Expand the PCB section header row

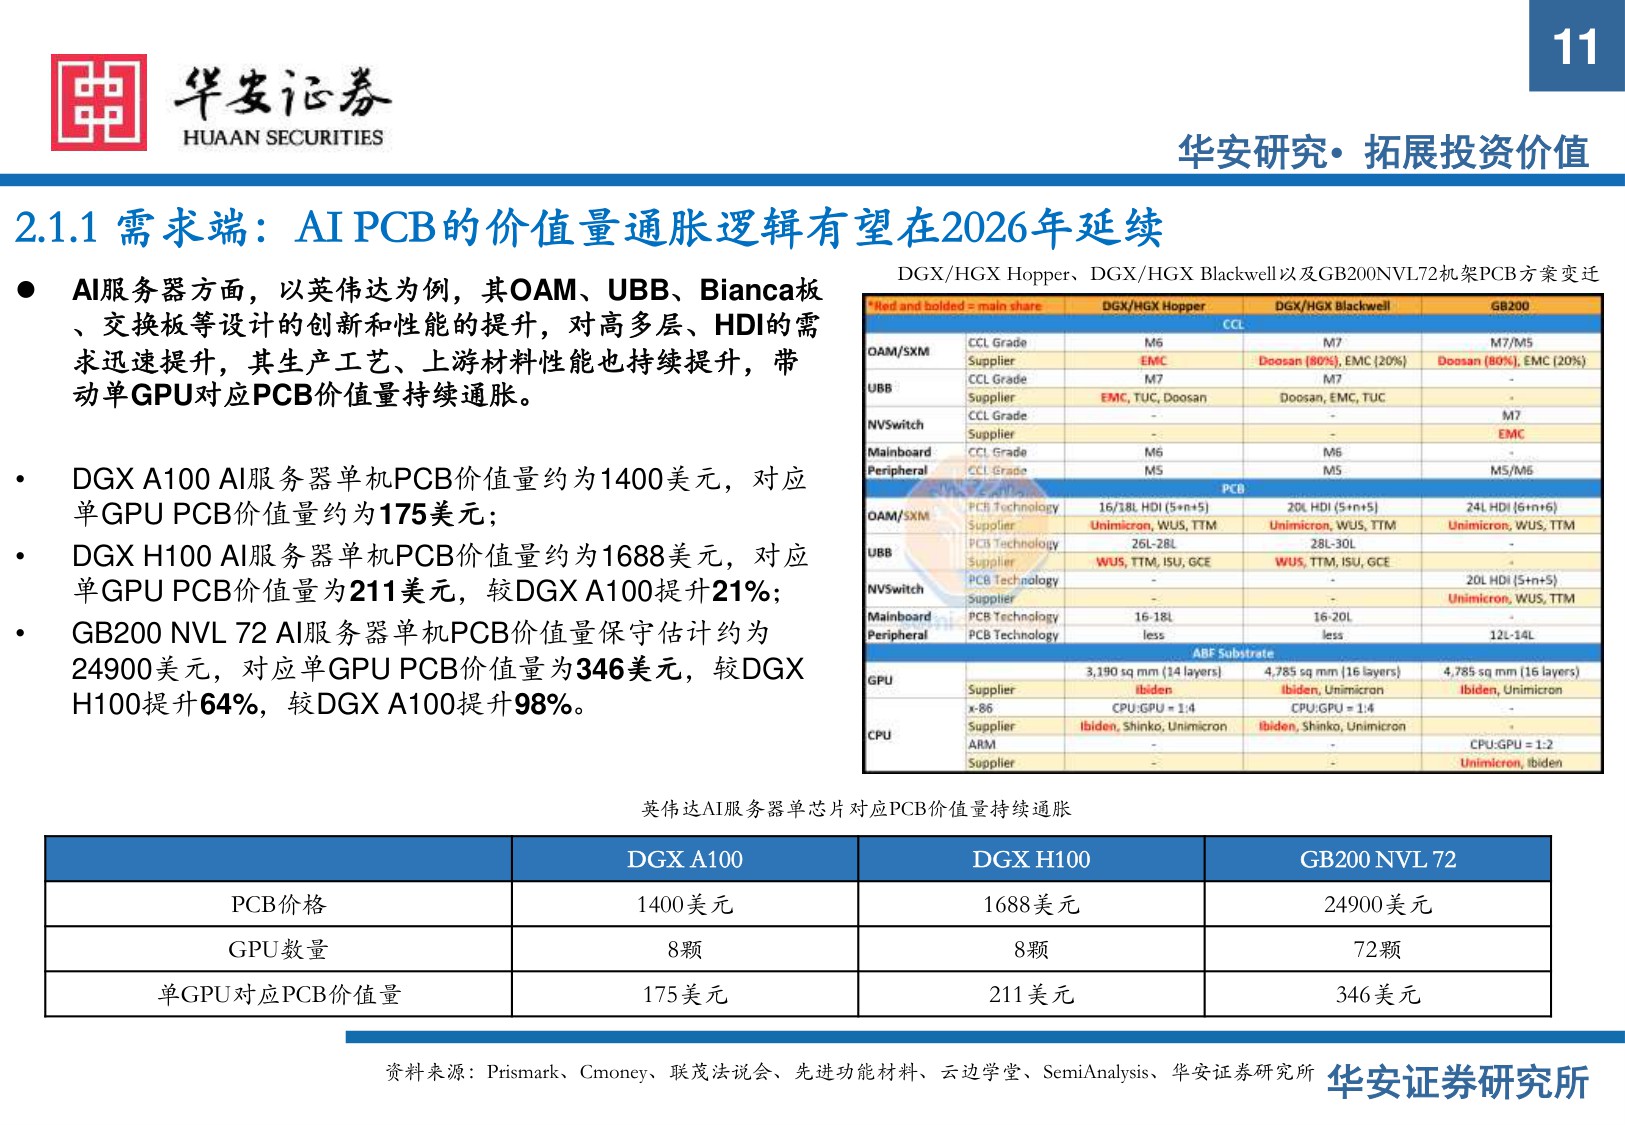click(1235, 490)
